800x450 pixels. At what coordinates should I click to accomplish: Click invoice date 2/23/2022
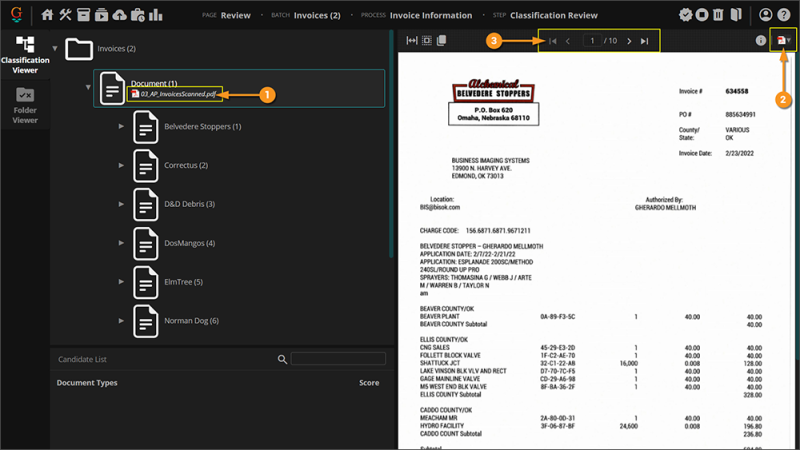pyautogui.click(x=739, y=153)
